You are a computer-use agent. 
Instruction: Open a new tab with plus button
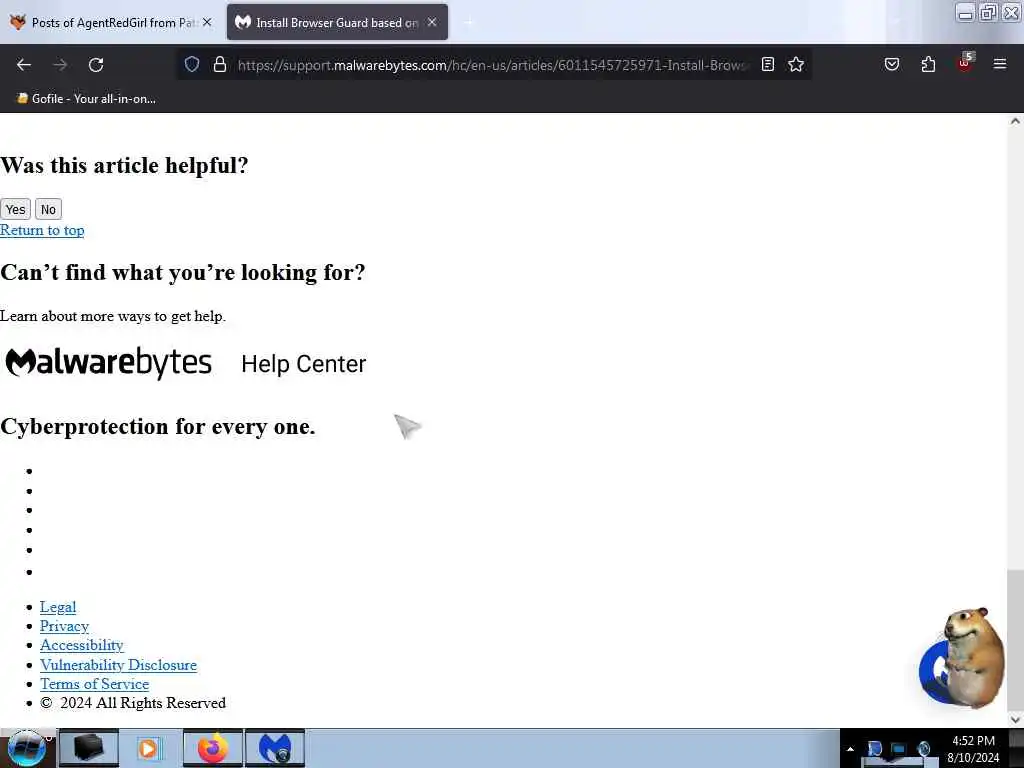468,22
